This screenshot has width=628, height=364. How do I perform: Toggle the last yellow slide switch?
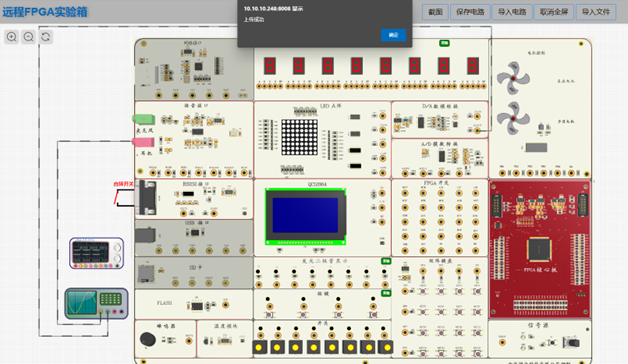coord(386,347)
